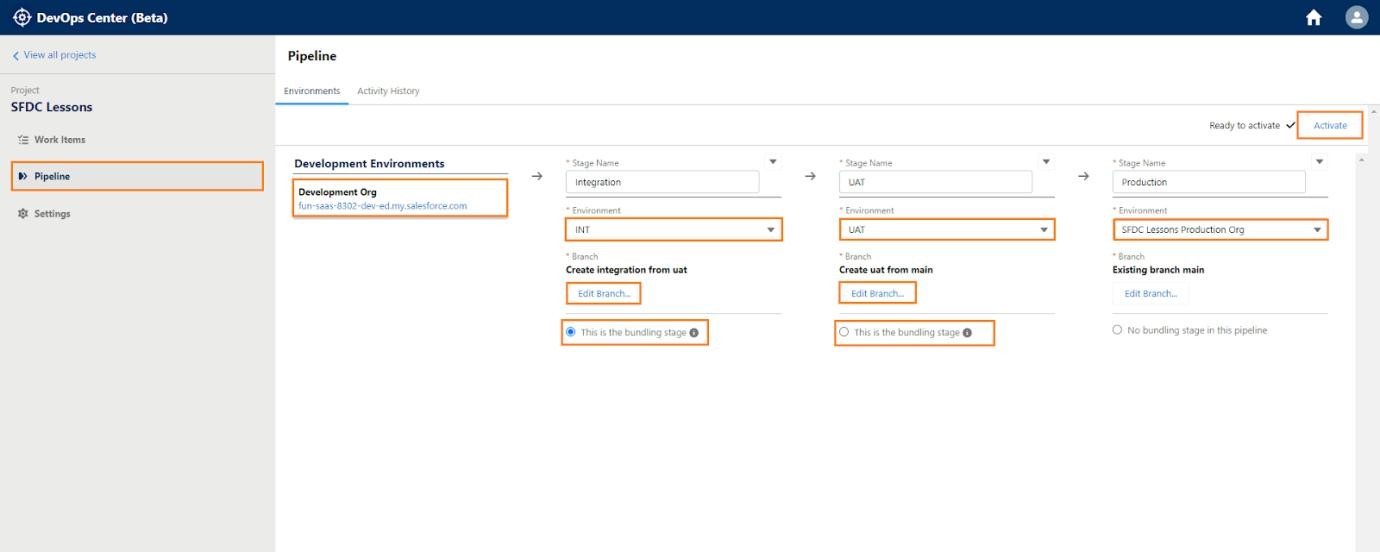Viewport: 1380px width, 552px height.
Task: Open the INT environment dropdown
Action: (x=673, y=230)
